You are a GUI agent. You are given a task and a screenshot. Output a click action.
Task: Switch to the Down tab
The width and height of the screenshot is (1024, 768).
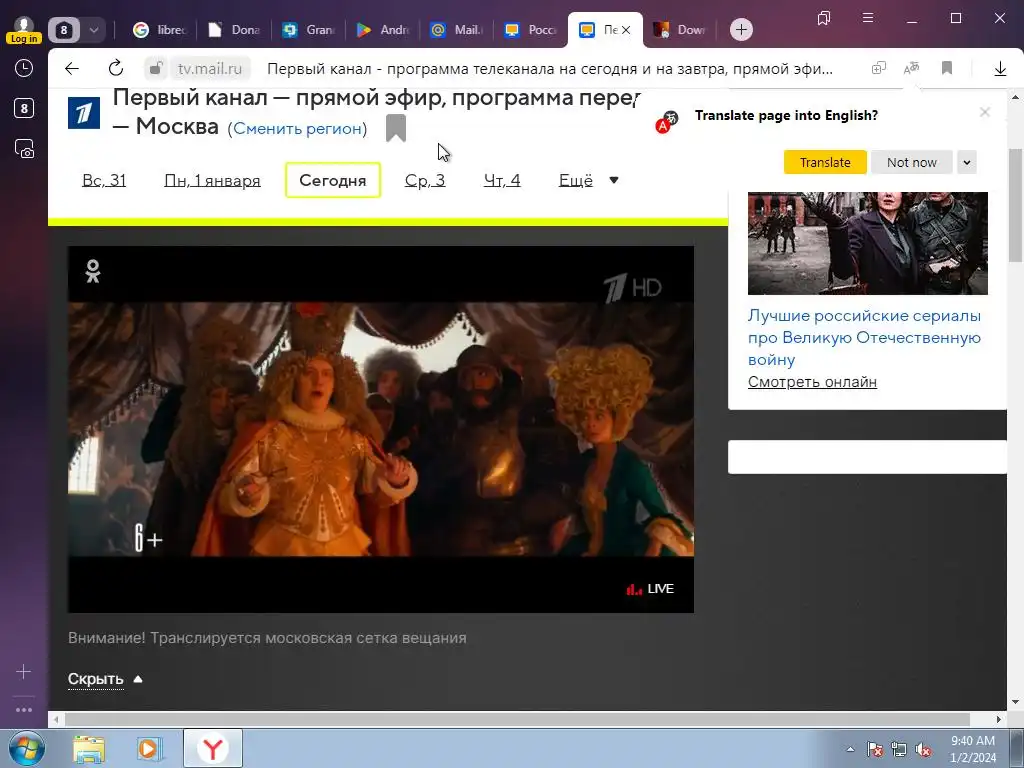point(680,29)
